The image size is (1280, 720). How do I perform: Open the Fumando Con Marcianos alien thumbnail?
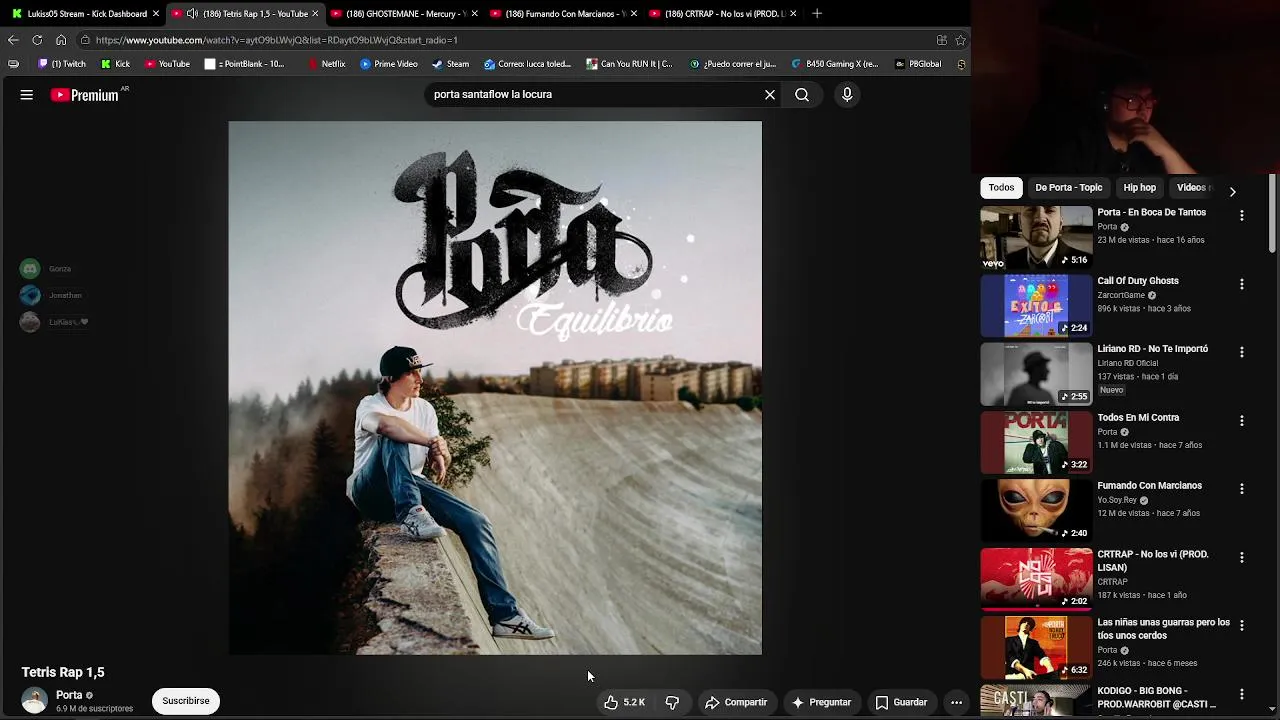[1036, 510]
